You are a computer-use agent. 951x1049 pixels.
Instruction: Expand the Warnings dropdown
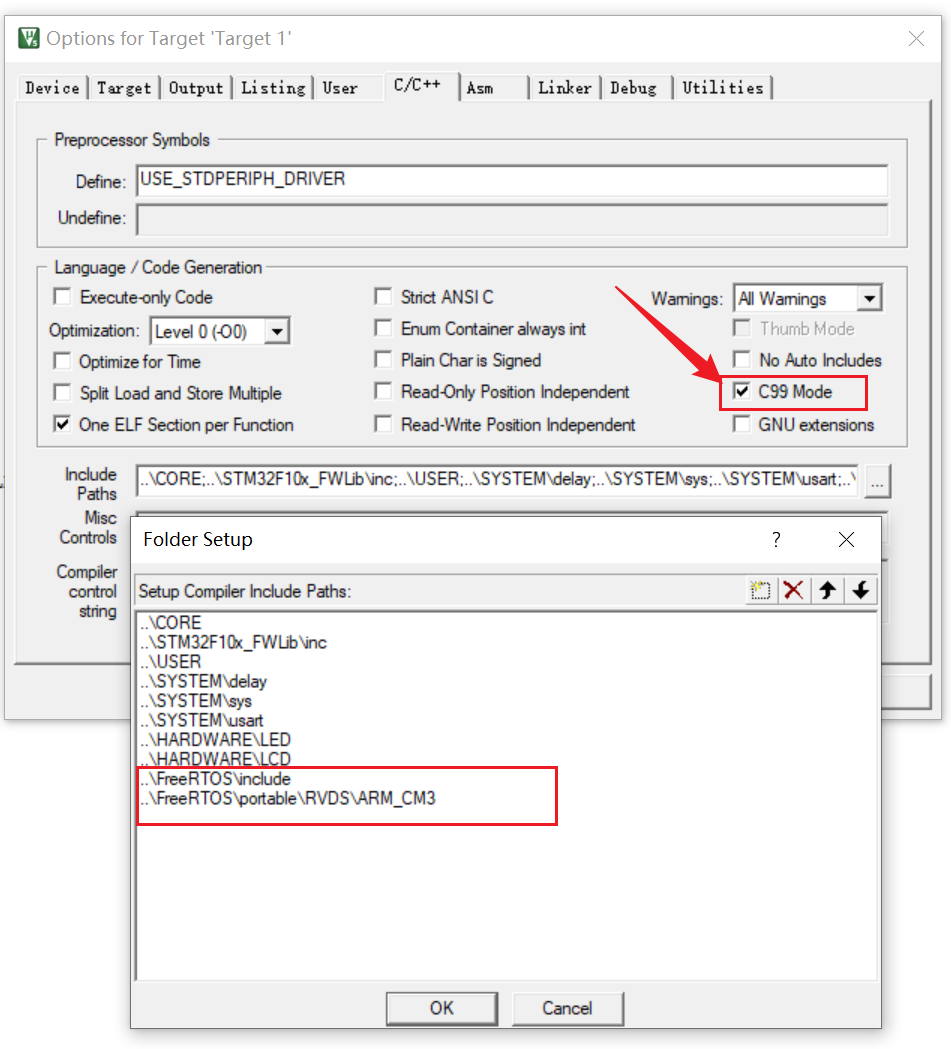(x=869, y=298)
